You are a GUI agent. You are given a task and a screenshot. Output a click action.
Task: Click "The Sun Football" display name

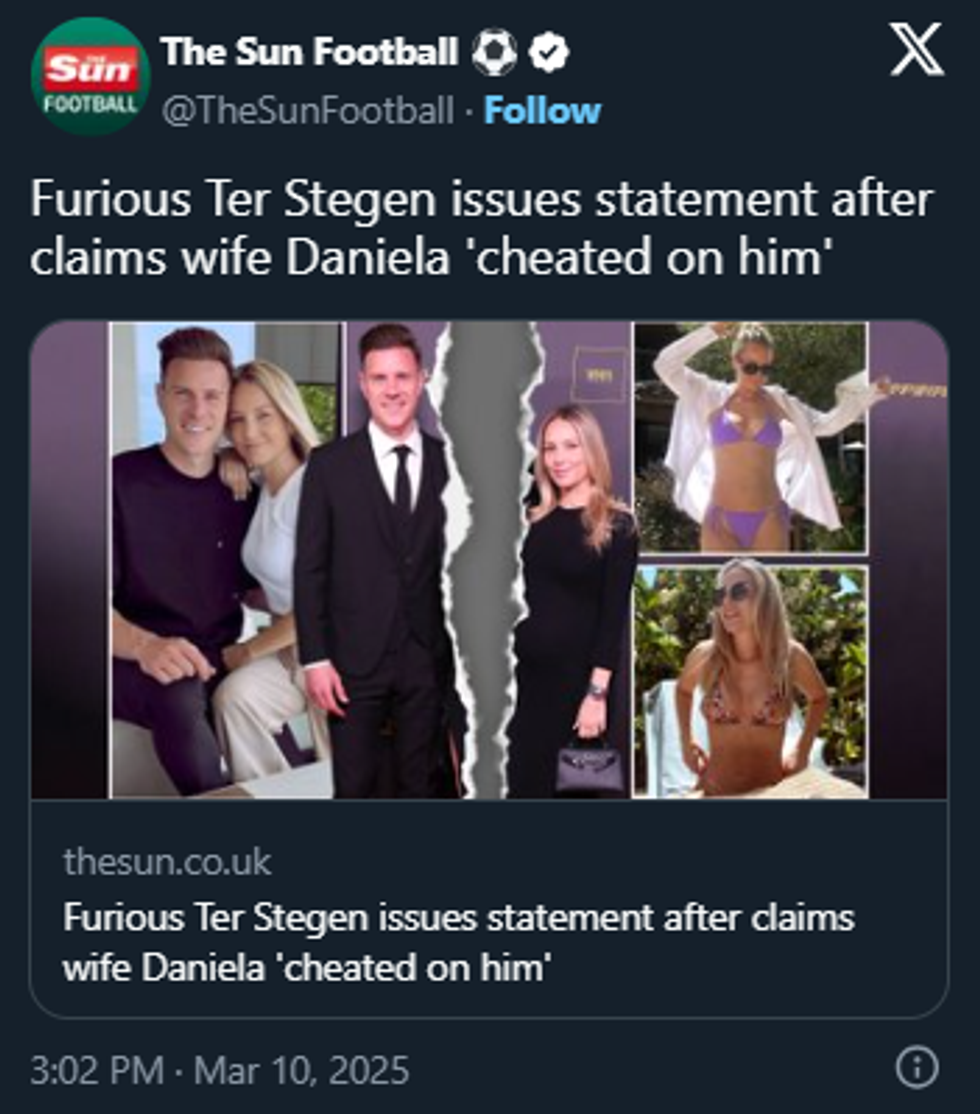[309, 52]
